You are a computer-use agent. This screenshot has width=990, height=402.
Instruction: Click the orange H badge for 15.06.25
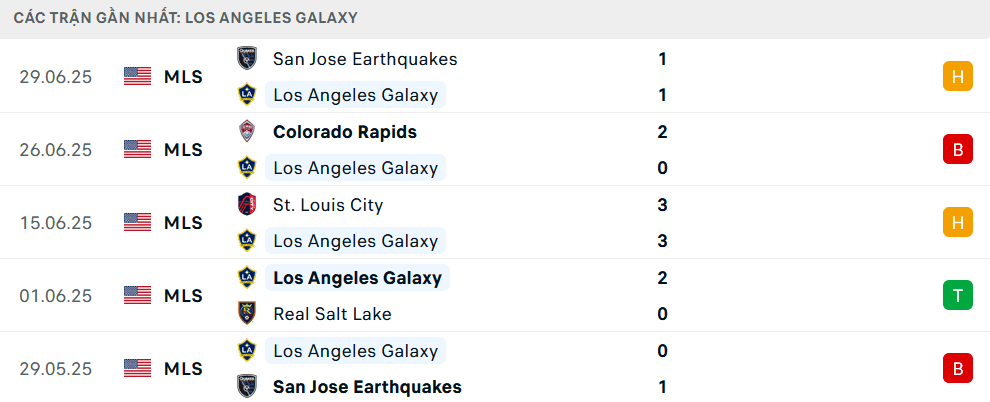click(957, 222)
